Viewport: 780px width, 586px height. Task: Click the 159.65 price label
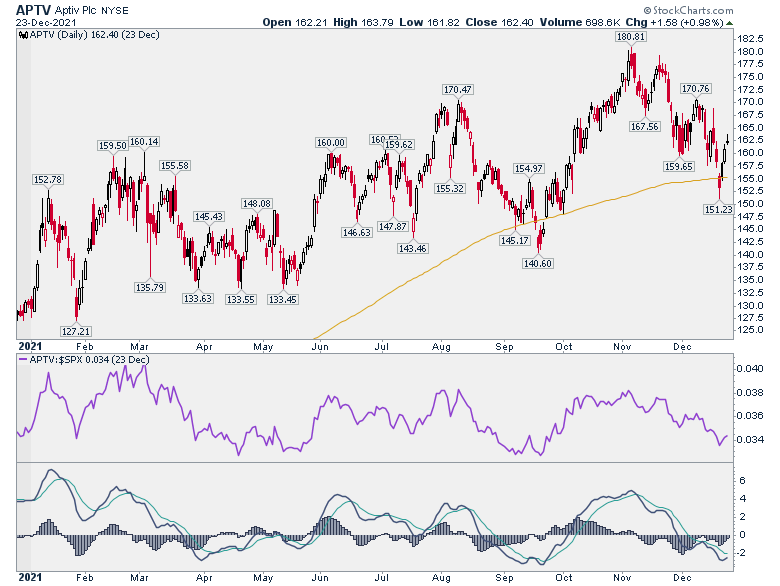click(x=679, y=166)
